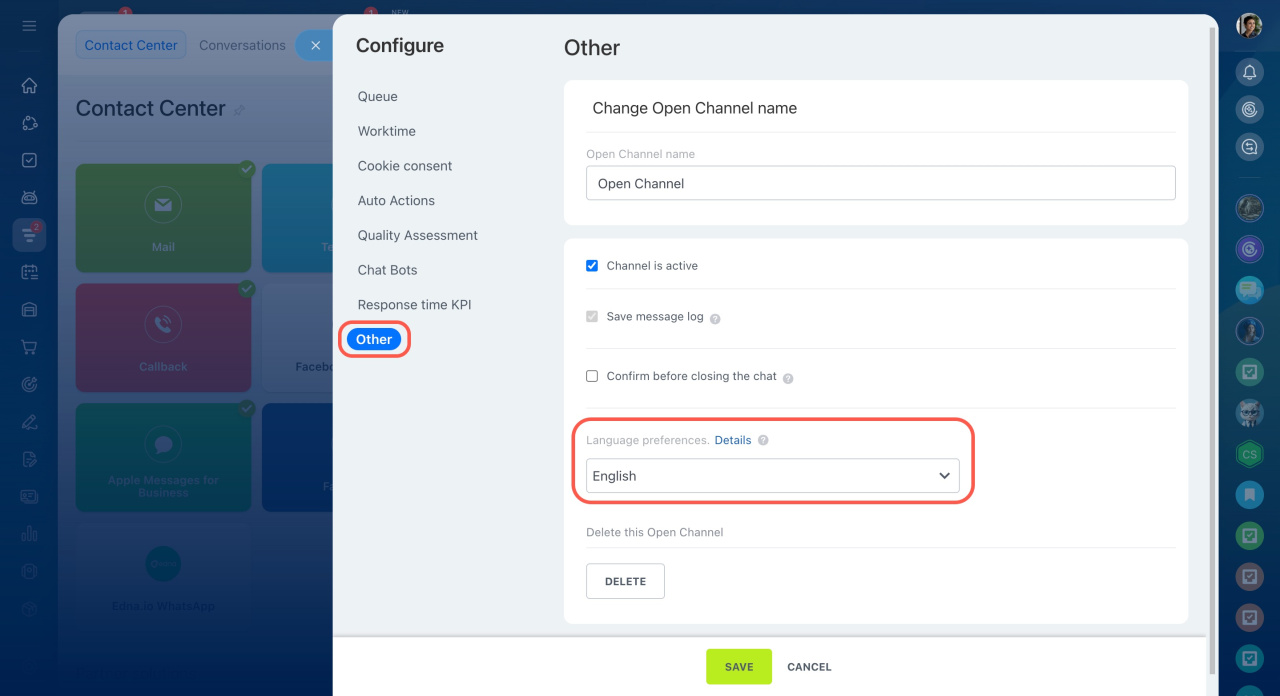
Task: Select Chat Bots in Configure menu
Action: tap(387, 270)
